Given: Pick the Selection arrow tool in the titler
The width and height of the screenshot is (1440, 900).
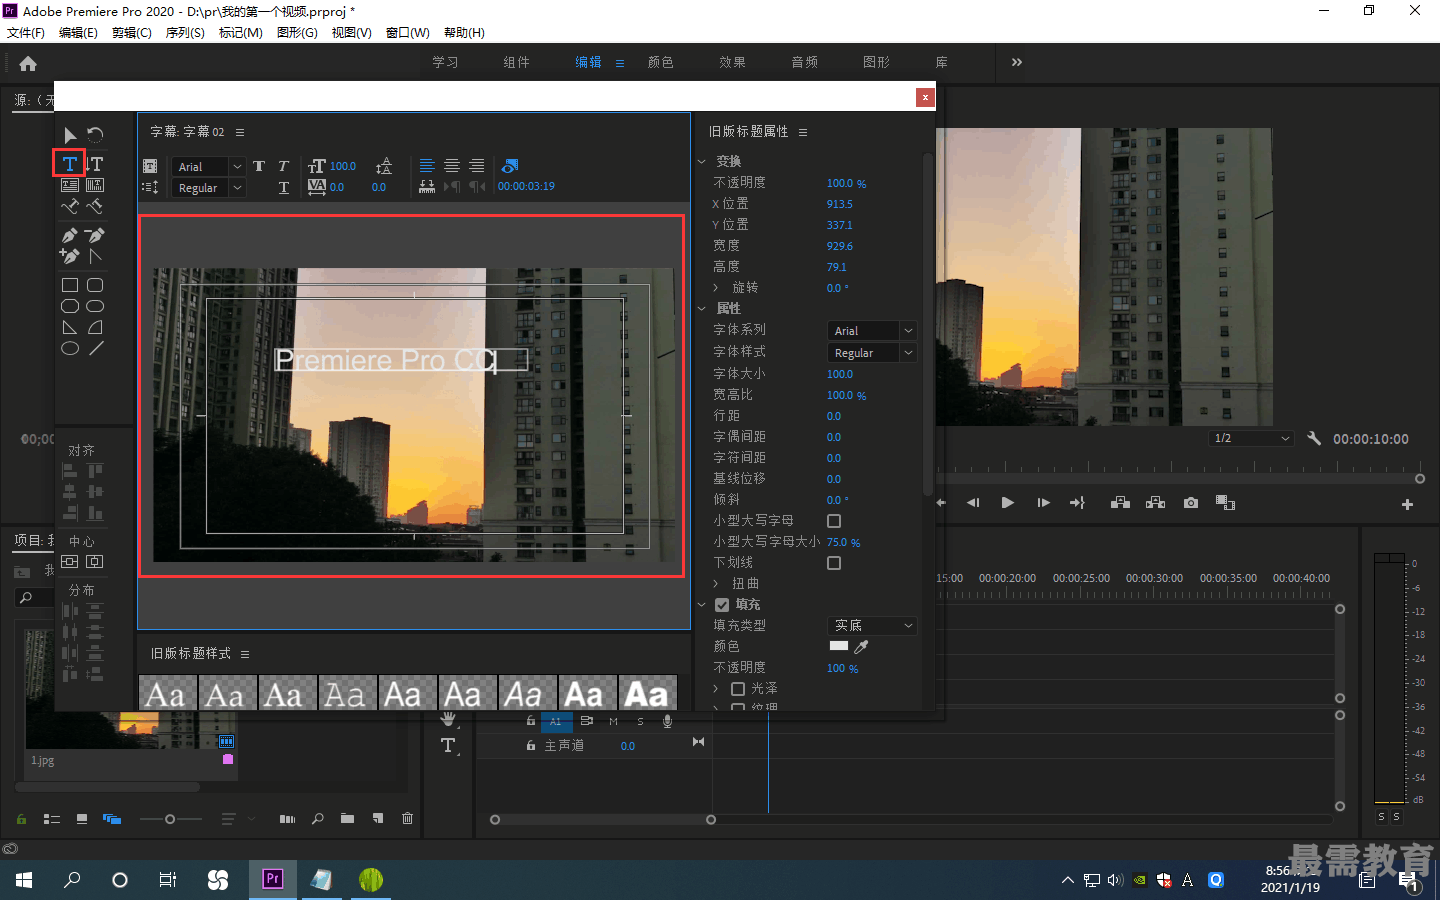Looking at the screenshot, I should tap(69, 135).
